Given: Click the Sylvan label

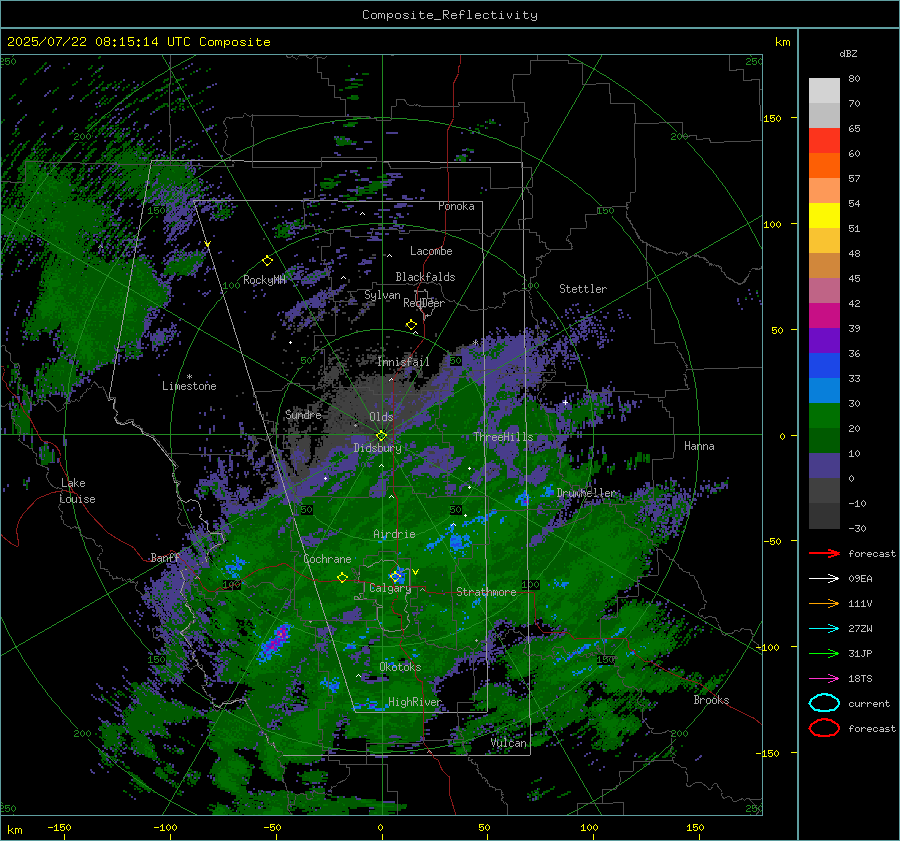Looking at the screenshot, I should tap(382, 295).
